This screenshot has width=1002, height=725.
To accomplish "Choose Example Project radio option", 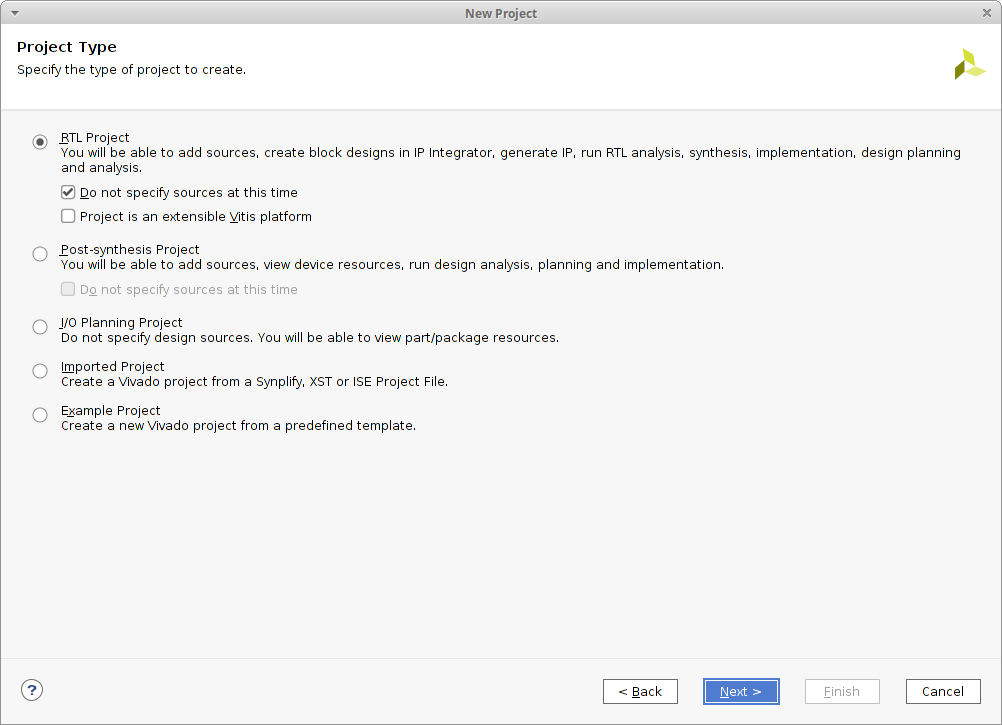I will point(40,415).
